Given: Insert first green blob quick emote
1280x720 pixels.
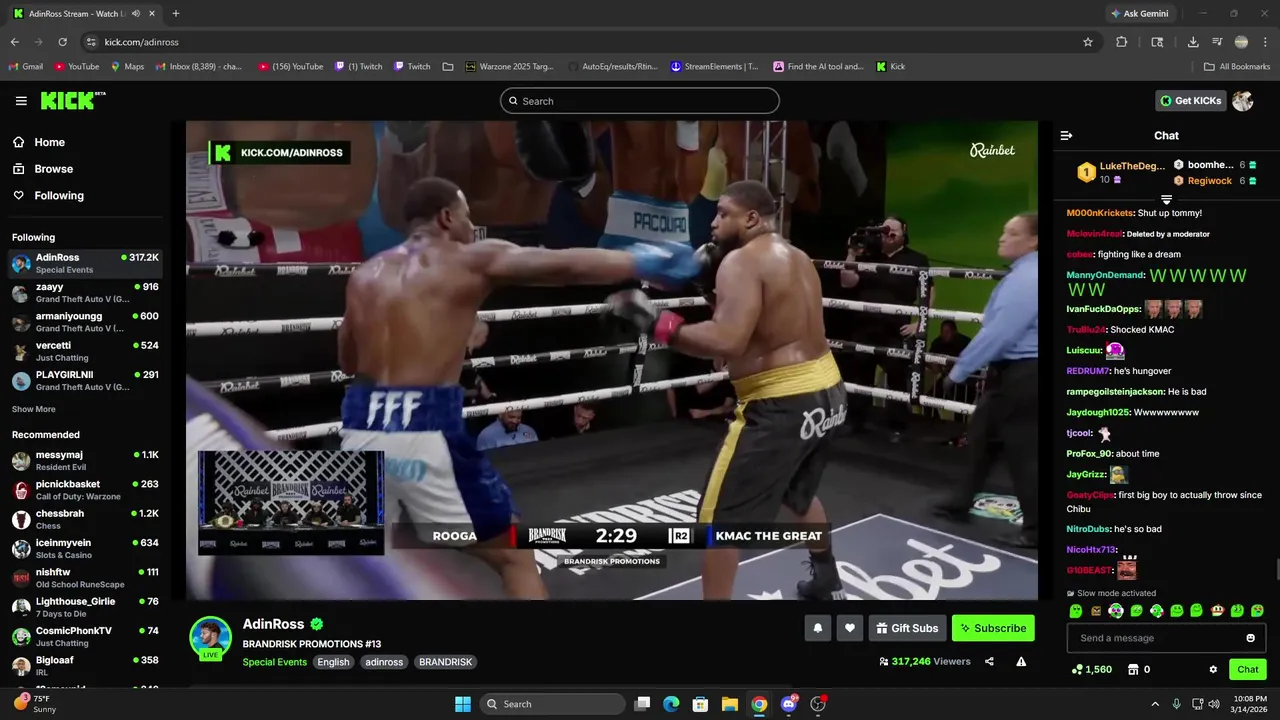Looking at the screenshot, I should click(x=1076, y=610).
